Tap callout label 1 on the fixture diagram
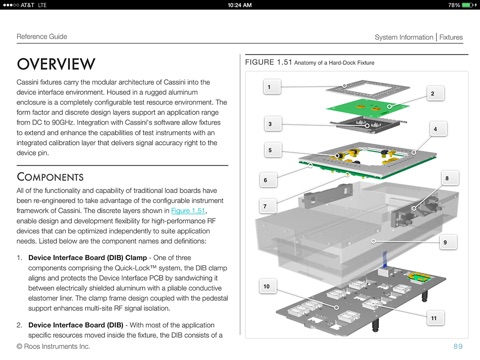Image resolution: width=480 pixels, height=360 pixels. (271, 87)
